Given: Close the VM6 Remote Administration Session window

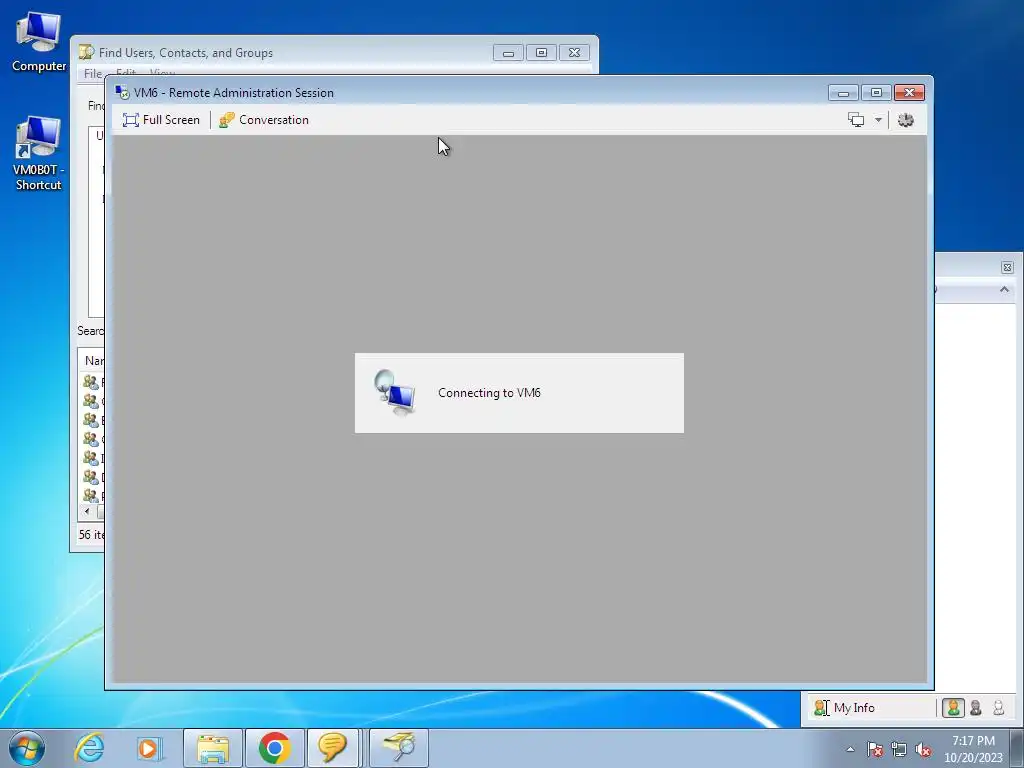Looking at the screenshot, I should pos(909,93).
